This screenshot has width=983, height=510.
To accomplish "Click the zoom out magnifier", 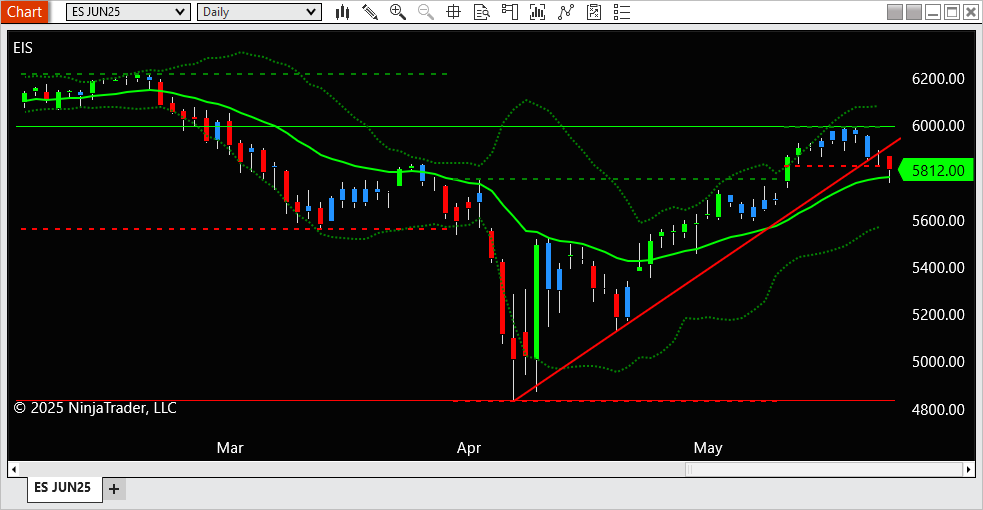I will [426, 12].
